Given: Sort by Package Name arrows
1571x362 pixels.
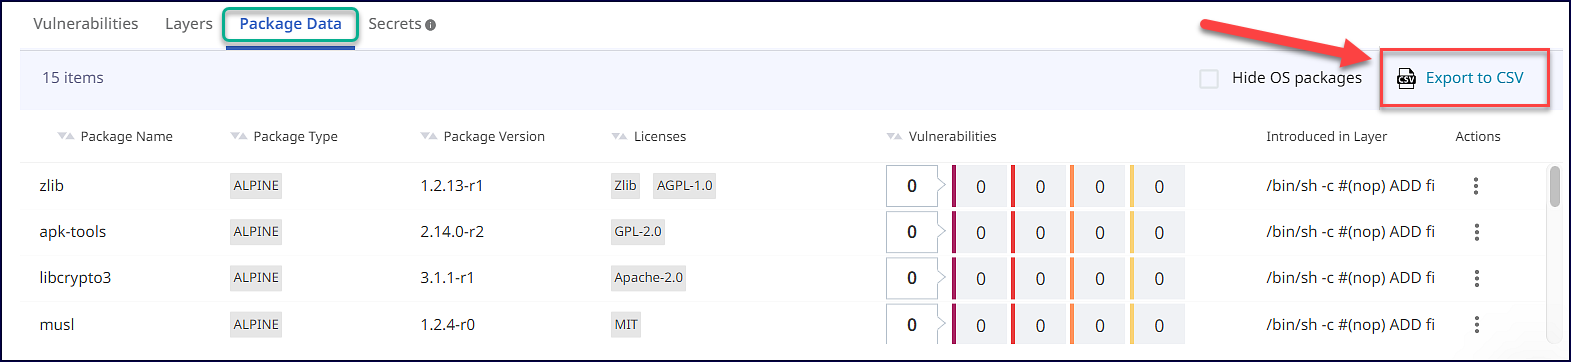Looking at the screenshot, I should (66, 136).
